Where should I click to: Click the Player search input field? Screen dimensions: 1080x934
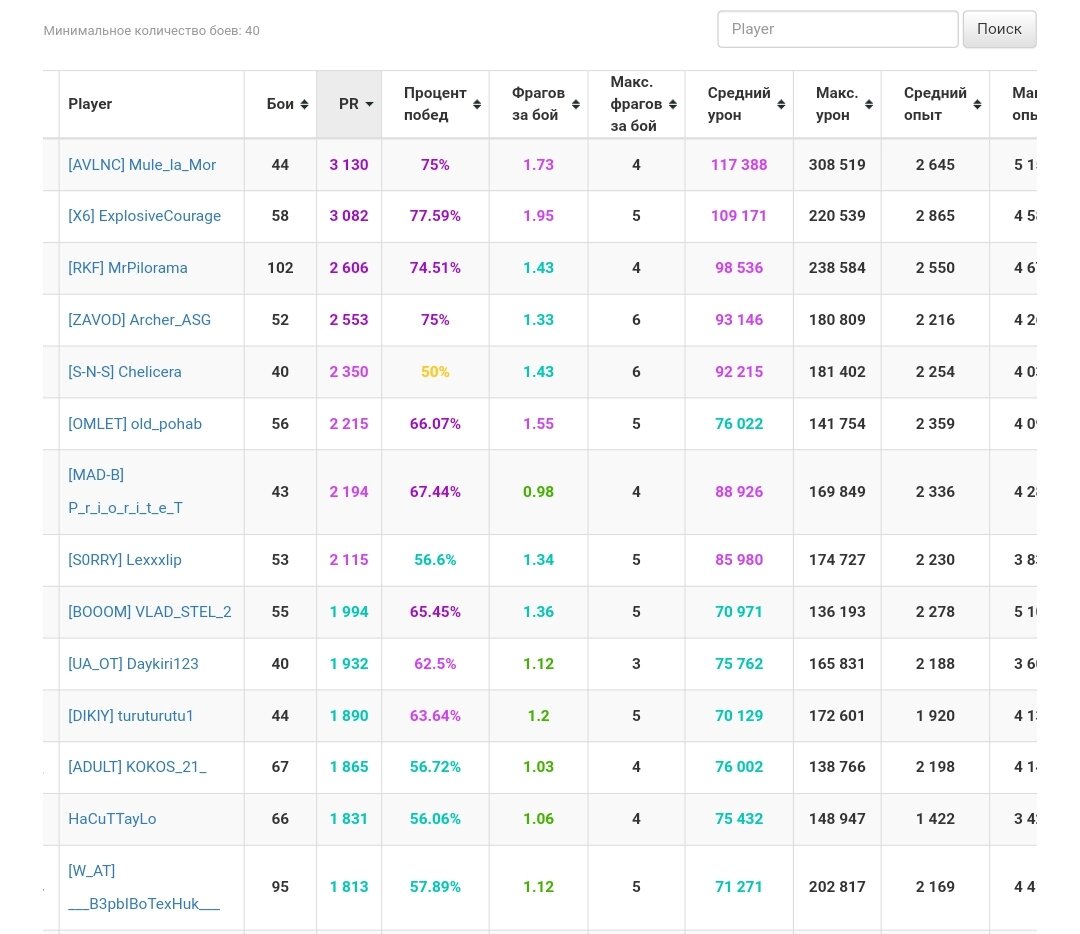click(838, 29)
